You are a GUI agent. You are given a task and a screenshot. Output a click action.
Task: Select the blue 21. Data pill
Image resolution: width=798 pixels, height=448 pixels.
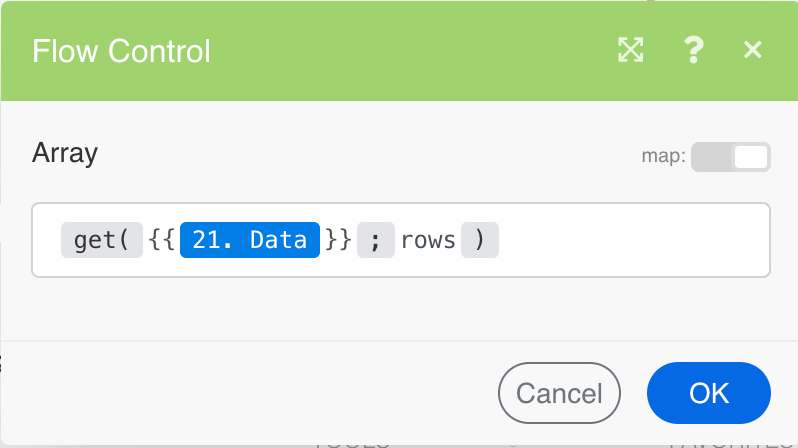coord(250,241)
